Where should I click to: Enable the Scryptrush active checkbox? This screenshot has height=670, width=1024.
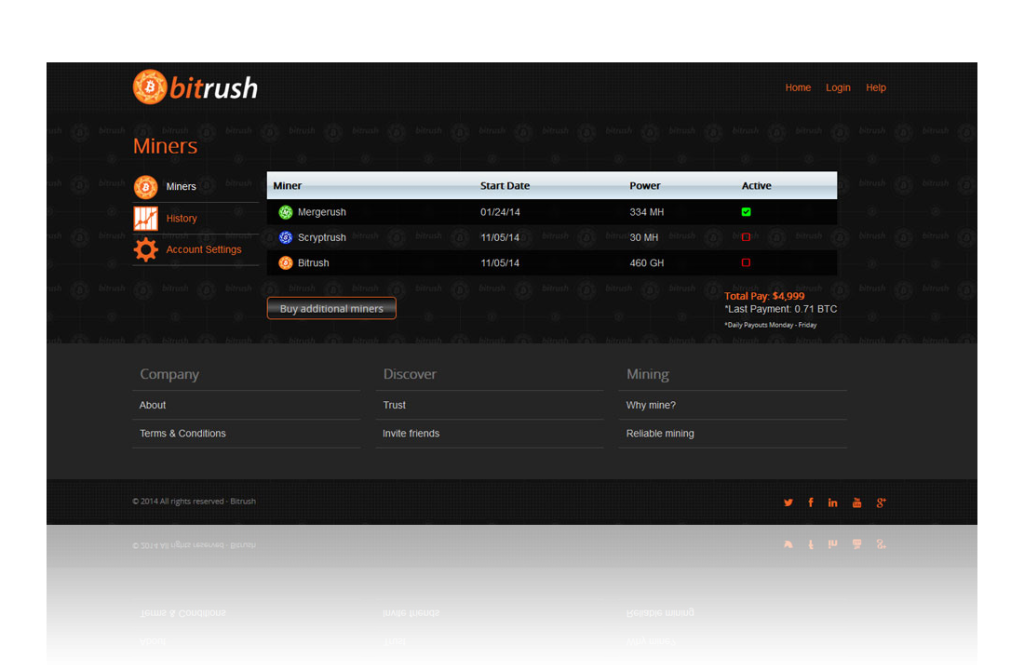point(746,238)
